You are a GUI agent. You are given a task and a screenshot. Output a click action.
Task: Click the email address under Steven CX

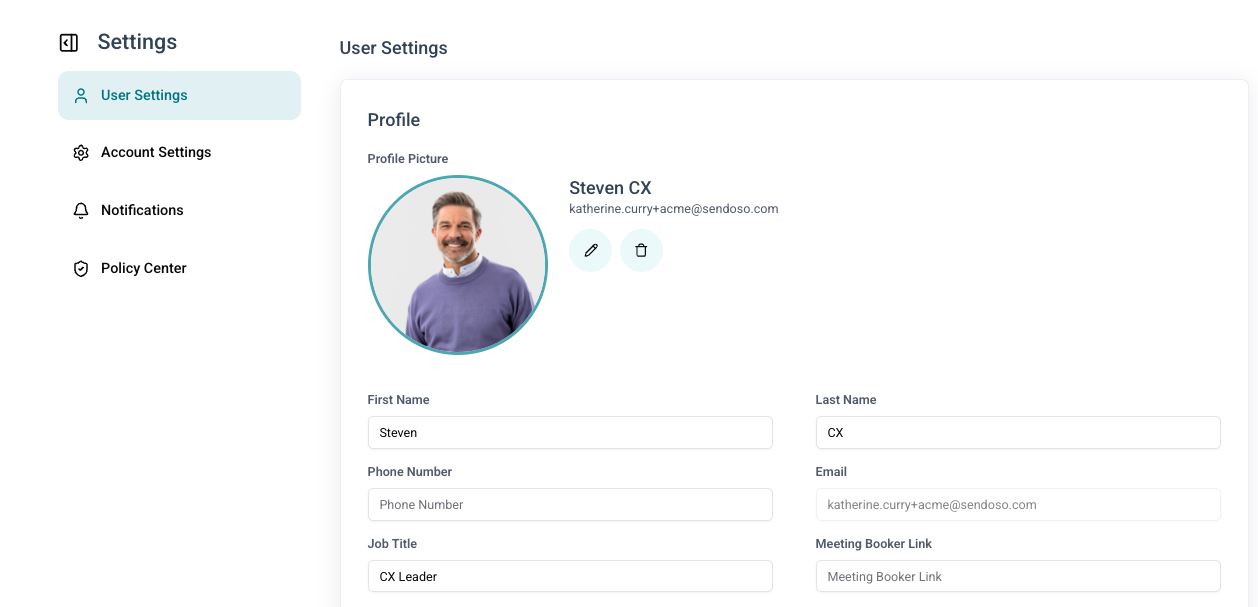673,209
